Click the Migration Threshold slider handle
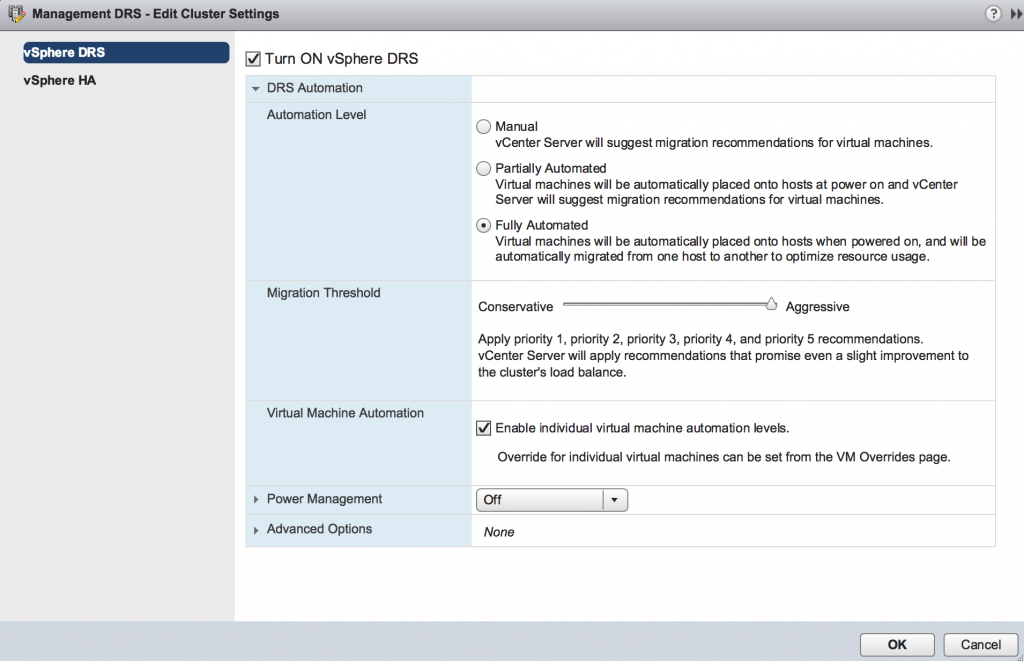 click(x=771, y=304)
